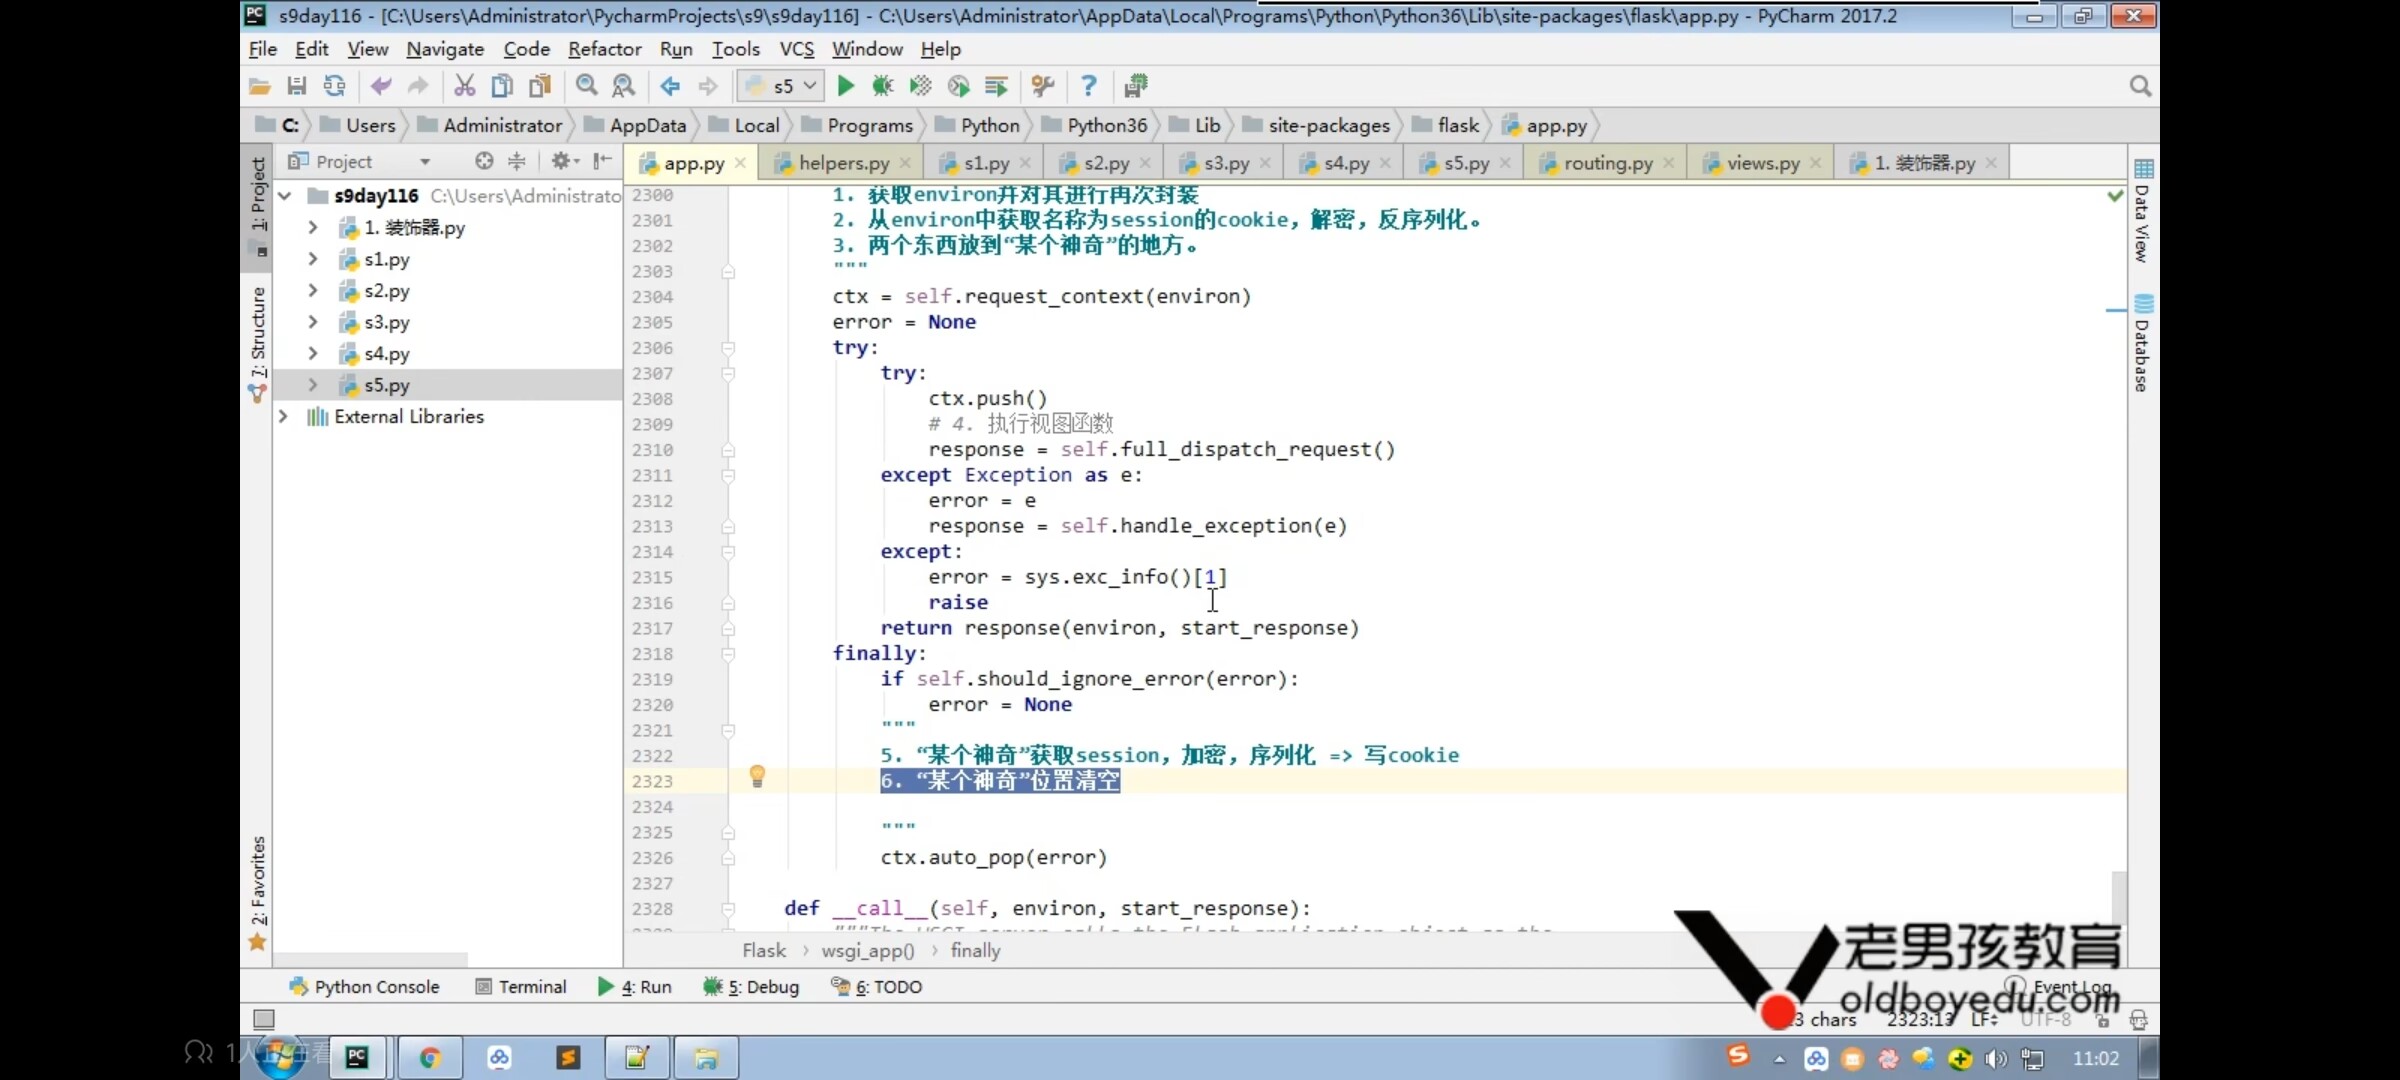
Task: Click the Search Everywhere magnifier icon
Action: pos(2140,86)
